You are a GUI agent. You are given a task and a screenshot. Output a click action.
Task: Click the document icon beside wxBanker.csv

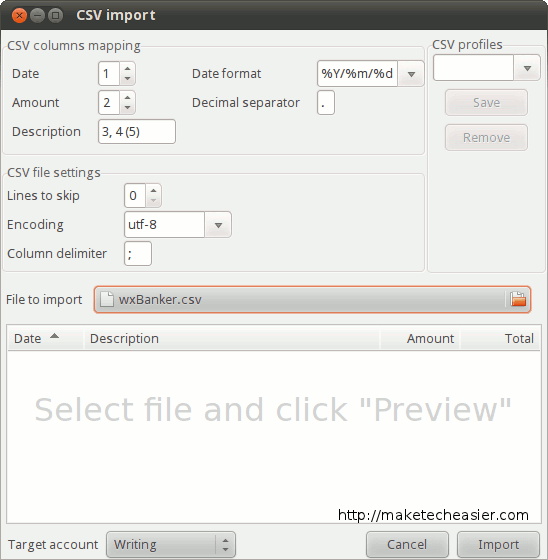[106, 299]
